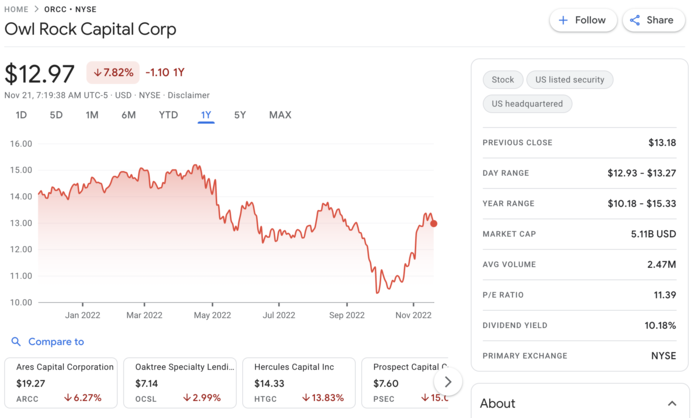Image resolution: width=700 pixels, height=418 pixels.
Task: Click the OCSL 2.99% change text
Action: [x=202, y=397]
